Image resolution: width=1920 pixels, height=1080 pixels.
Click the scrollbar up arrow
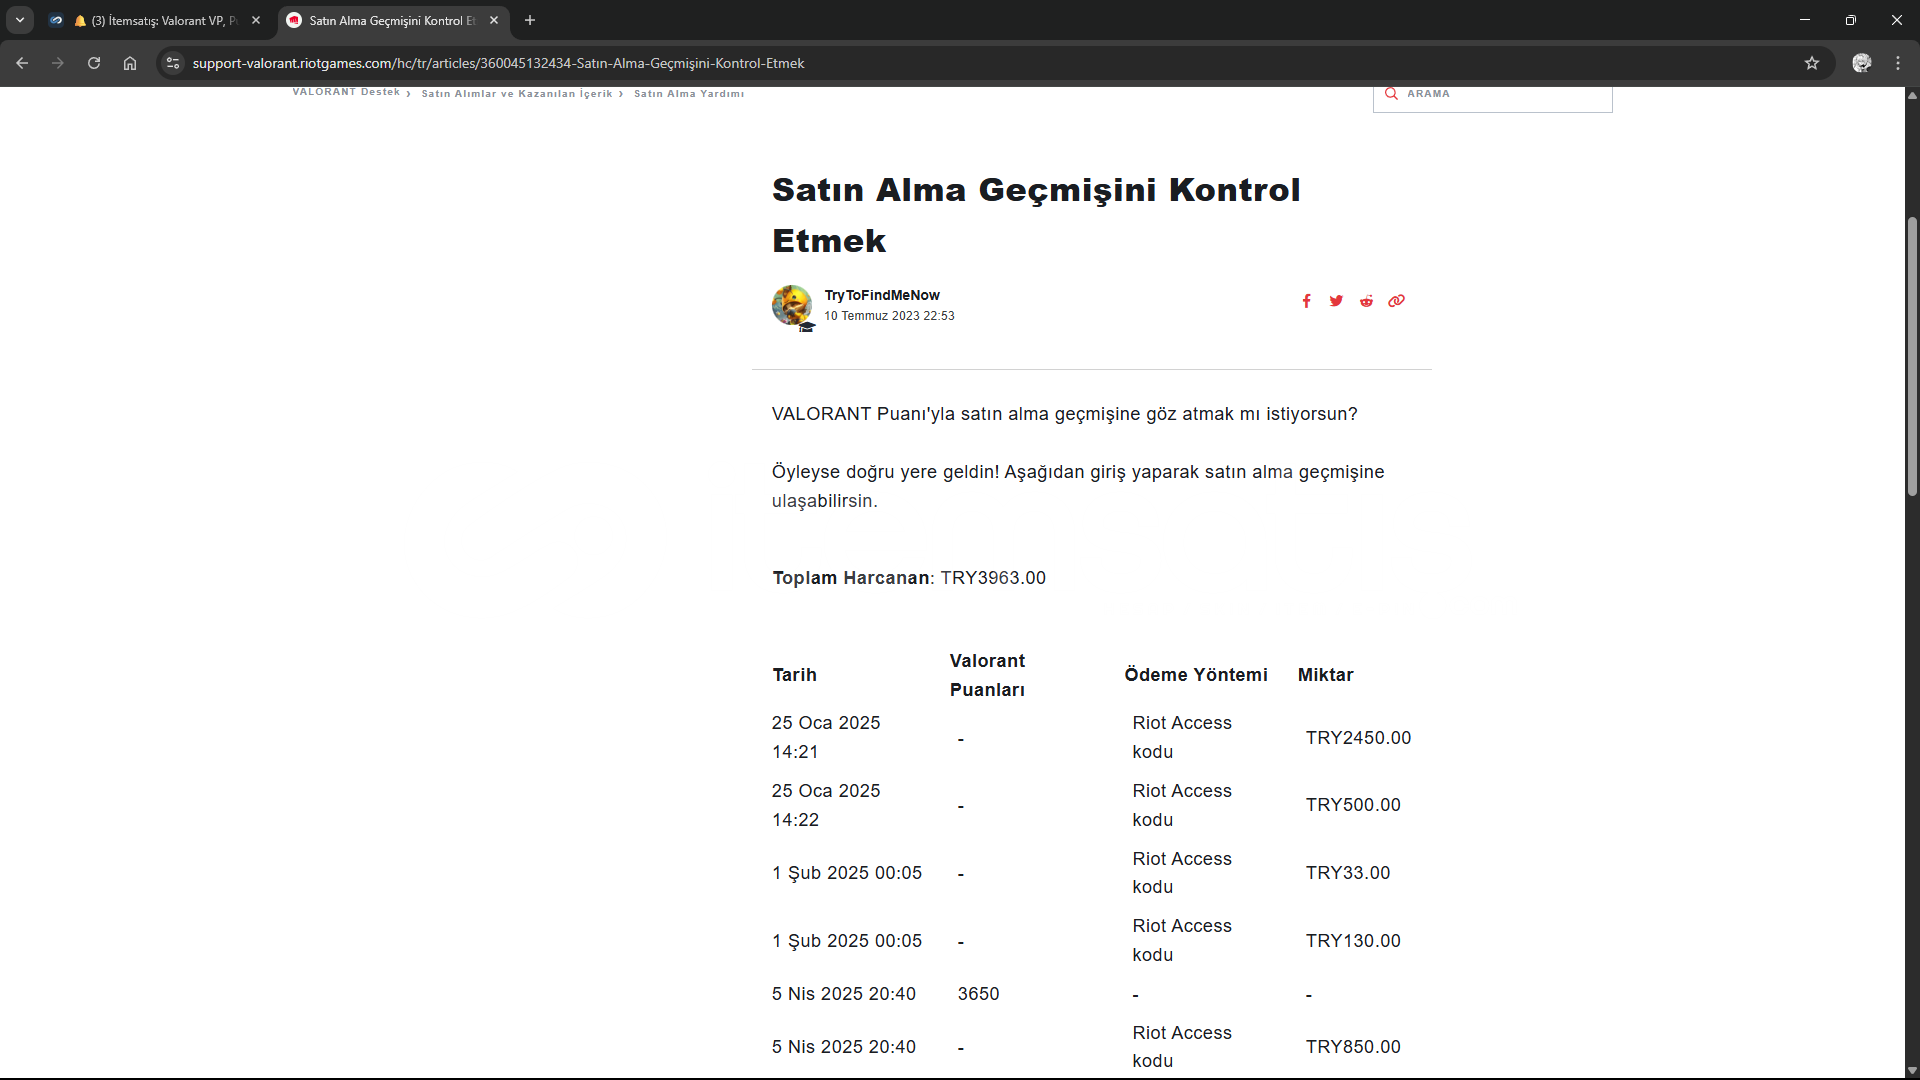[x=1912, y=95]
